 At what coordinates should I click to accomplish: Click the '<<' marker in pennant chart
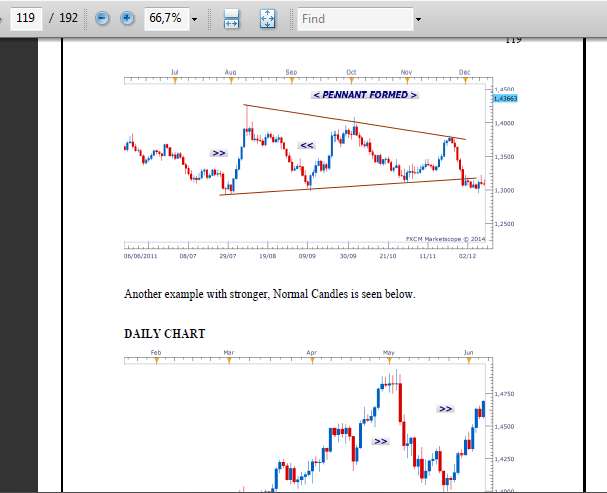click(x=307, y=145)
